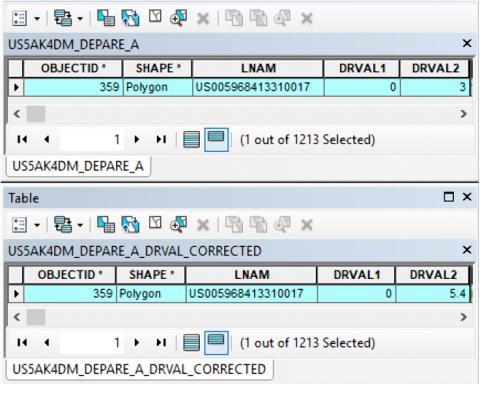Viewport: 480px width, 393px height.
Task: Show selected records in top table
Action: tap(216, 139)
